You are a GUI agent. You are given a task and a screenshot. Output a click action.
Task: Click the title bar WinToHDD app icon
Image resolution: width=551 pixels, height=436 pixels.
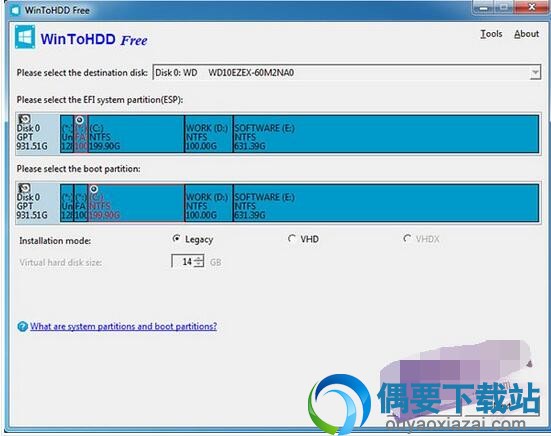[x=15, y=10]
